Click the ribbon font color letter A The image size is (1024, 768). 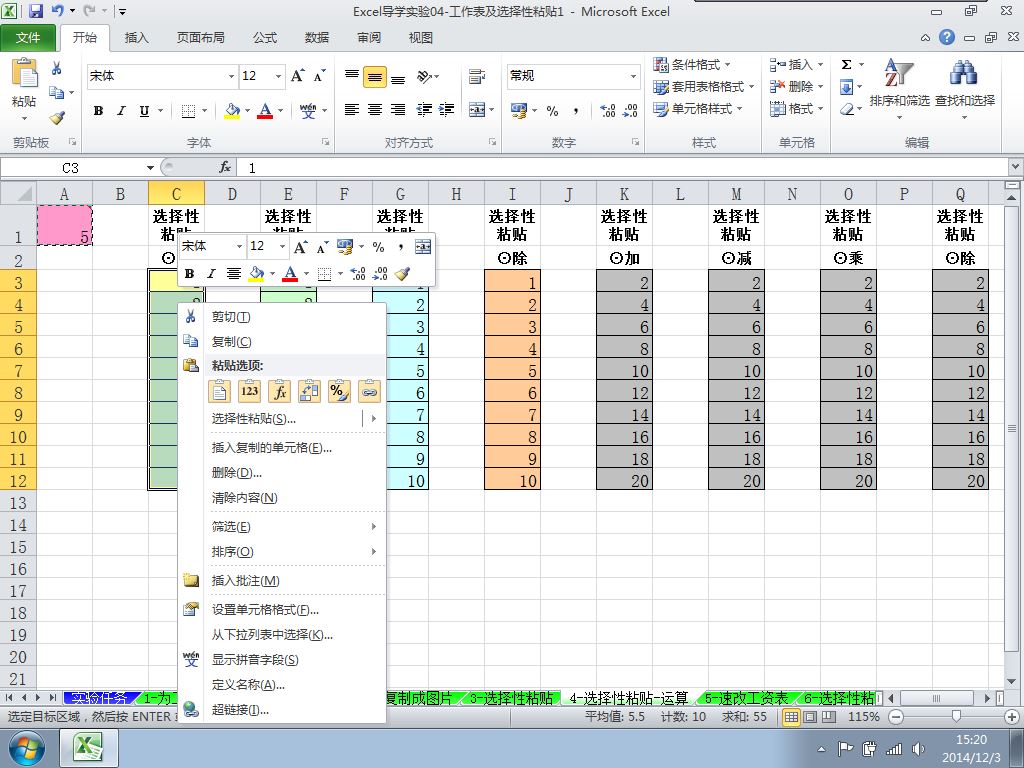click(x=265, y=111)
